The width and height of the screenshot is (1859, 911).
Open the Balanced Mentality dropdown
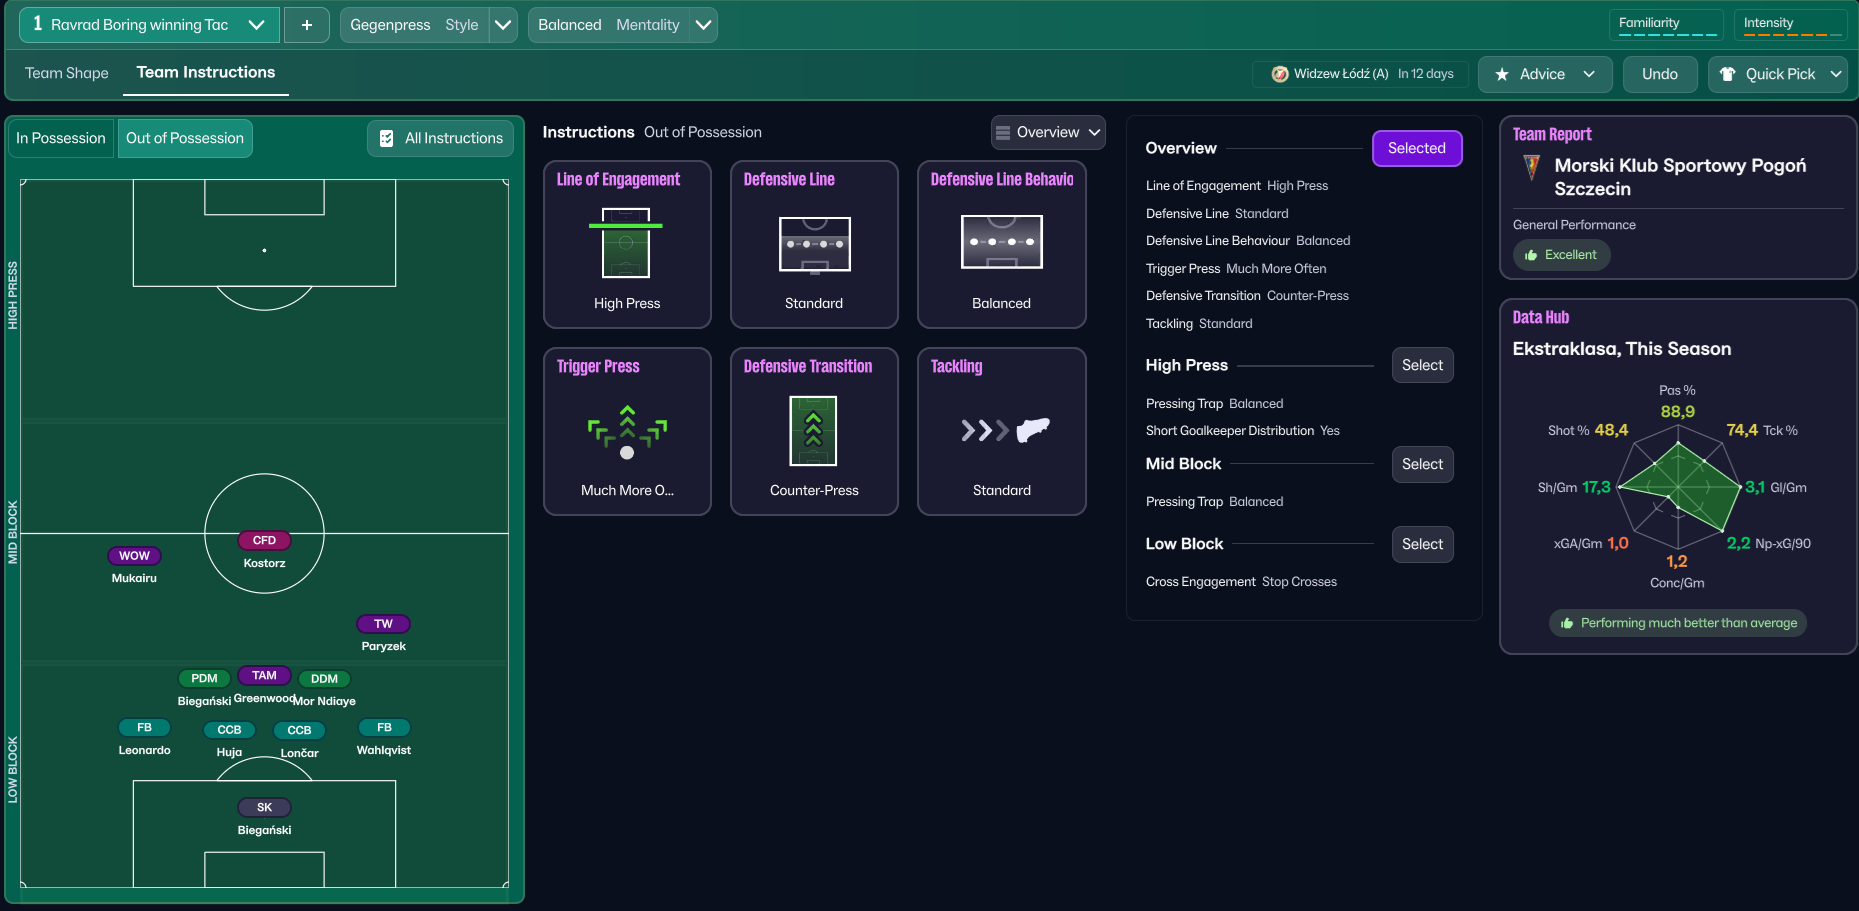tap(704, 25)
